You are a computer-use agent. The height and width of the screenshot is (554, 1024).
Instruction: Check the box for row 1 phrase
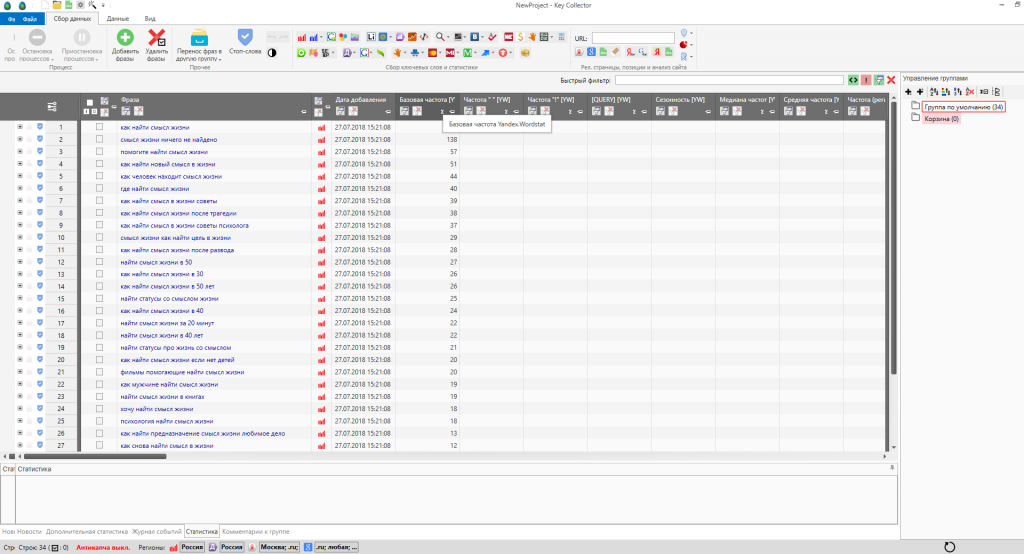[x=99, y=128]
